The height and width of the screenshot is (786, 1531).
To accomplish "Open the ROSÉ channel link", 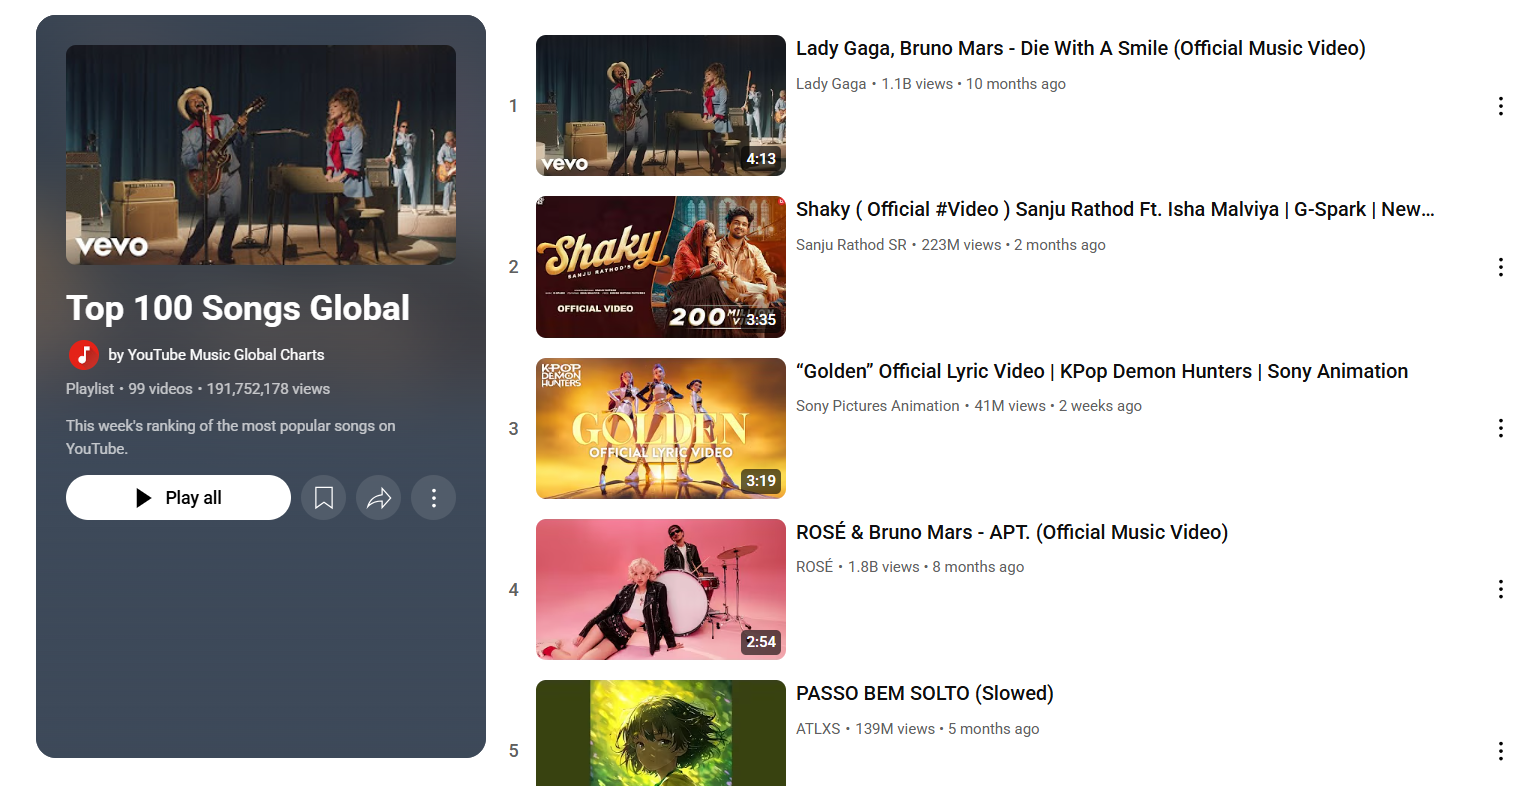I will click(814, 567).
